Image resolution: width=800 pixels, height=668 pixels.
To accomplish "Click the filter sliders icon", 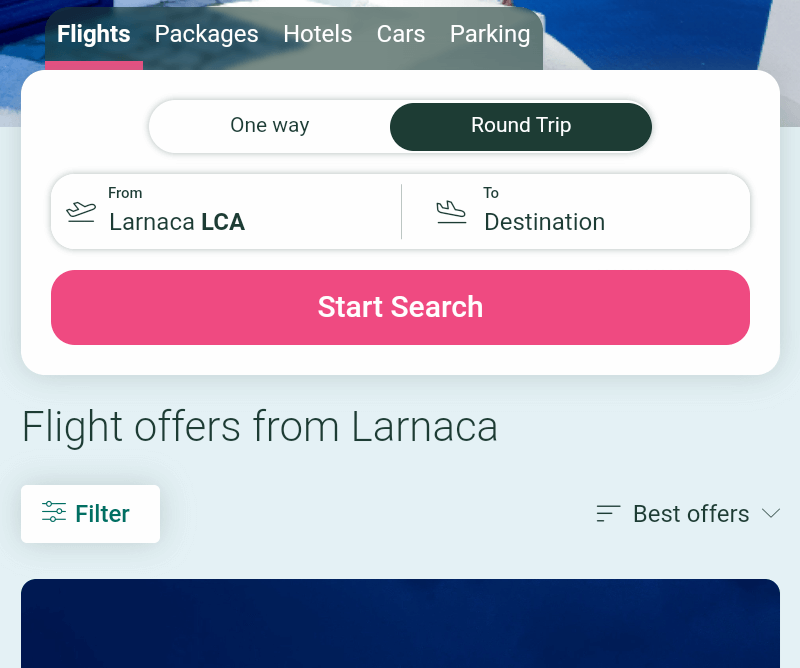I will (54, 512).
